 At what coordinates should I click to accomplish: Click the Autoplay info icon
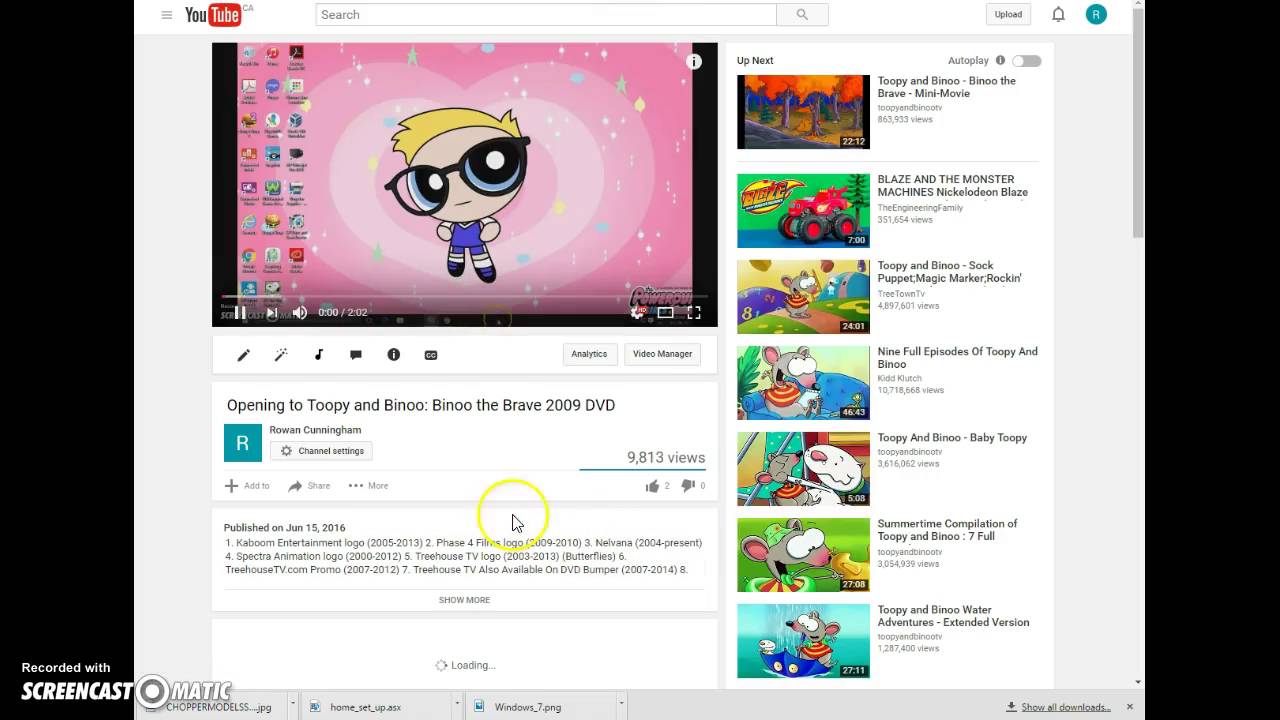[x=1000, y=61]
